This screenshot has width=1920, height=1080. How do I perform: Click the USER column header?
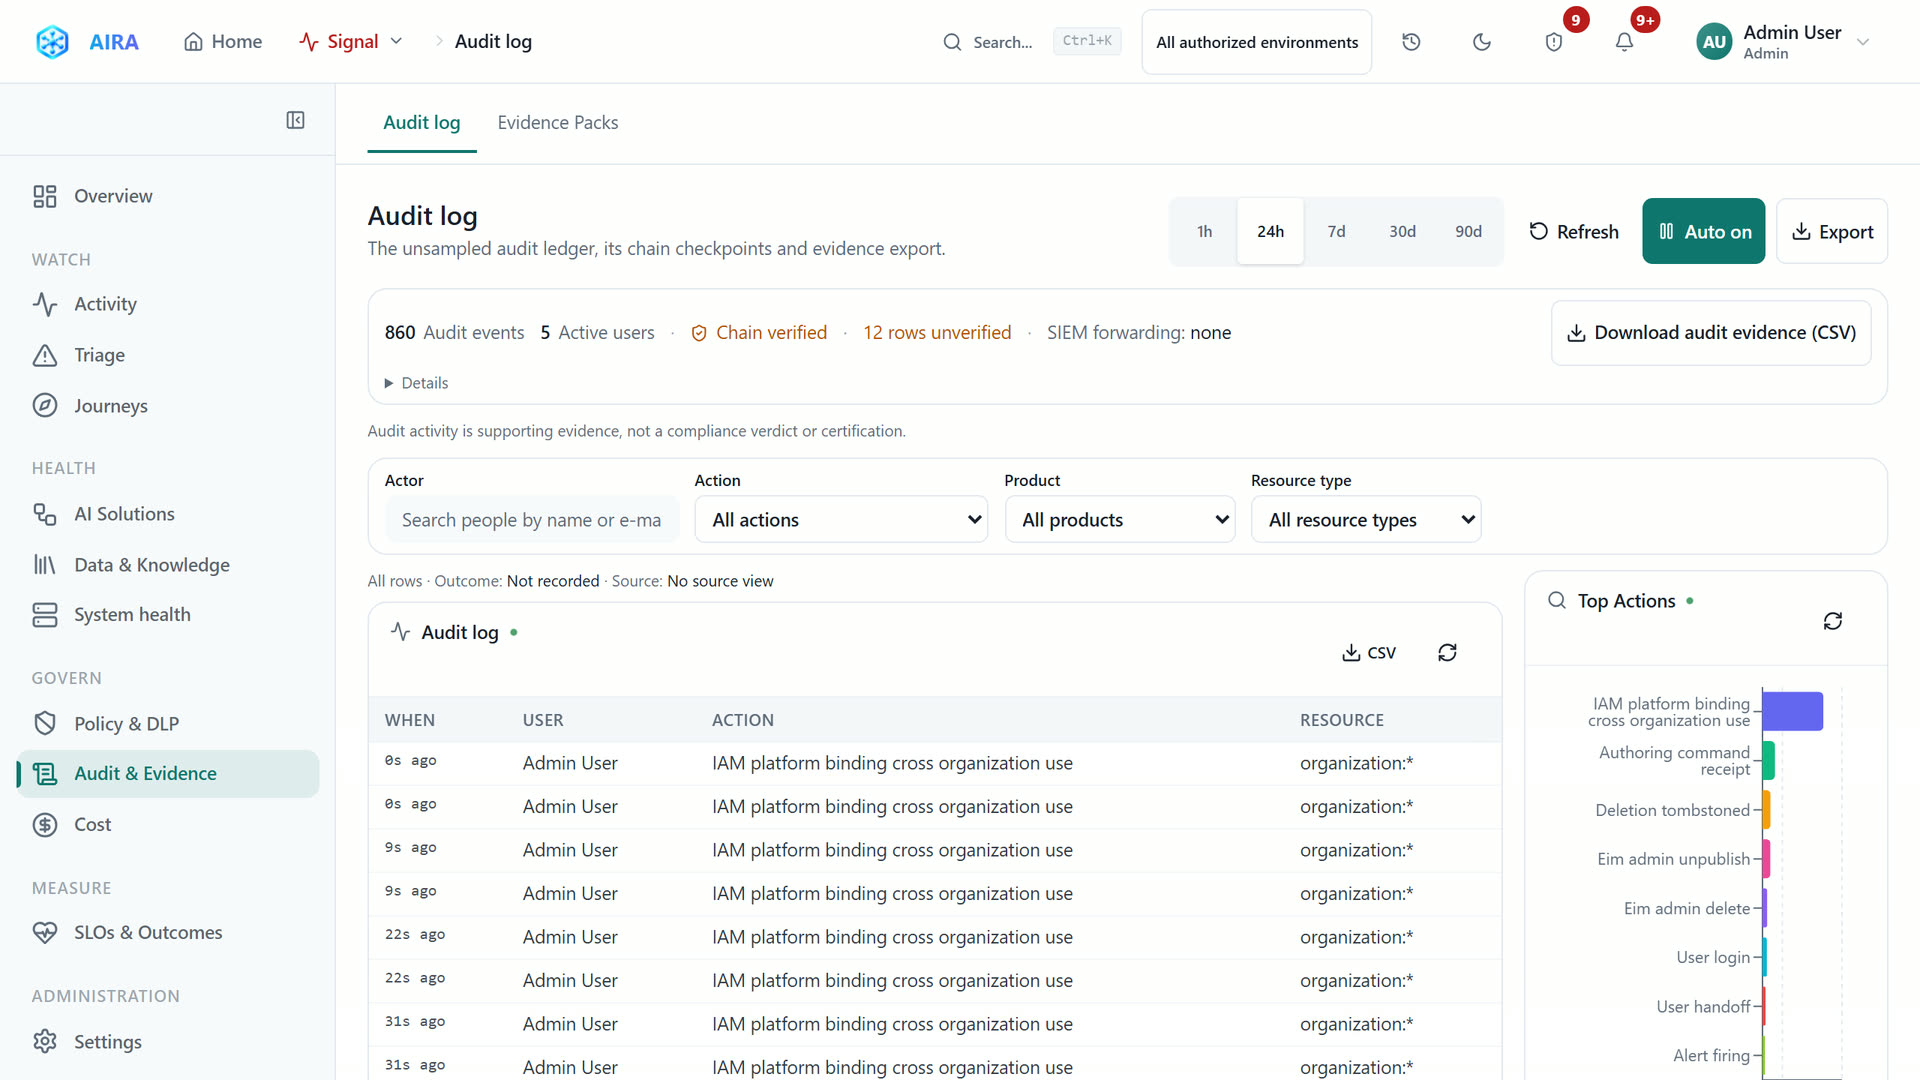click(x=543, y=720)
